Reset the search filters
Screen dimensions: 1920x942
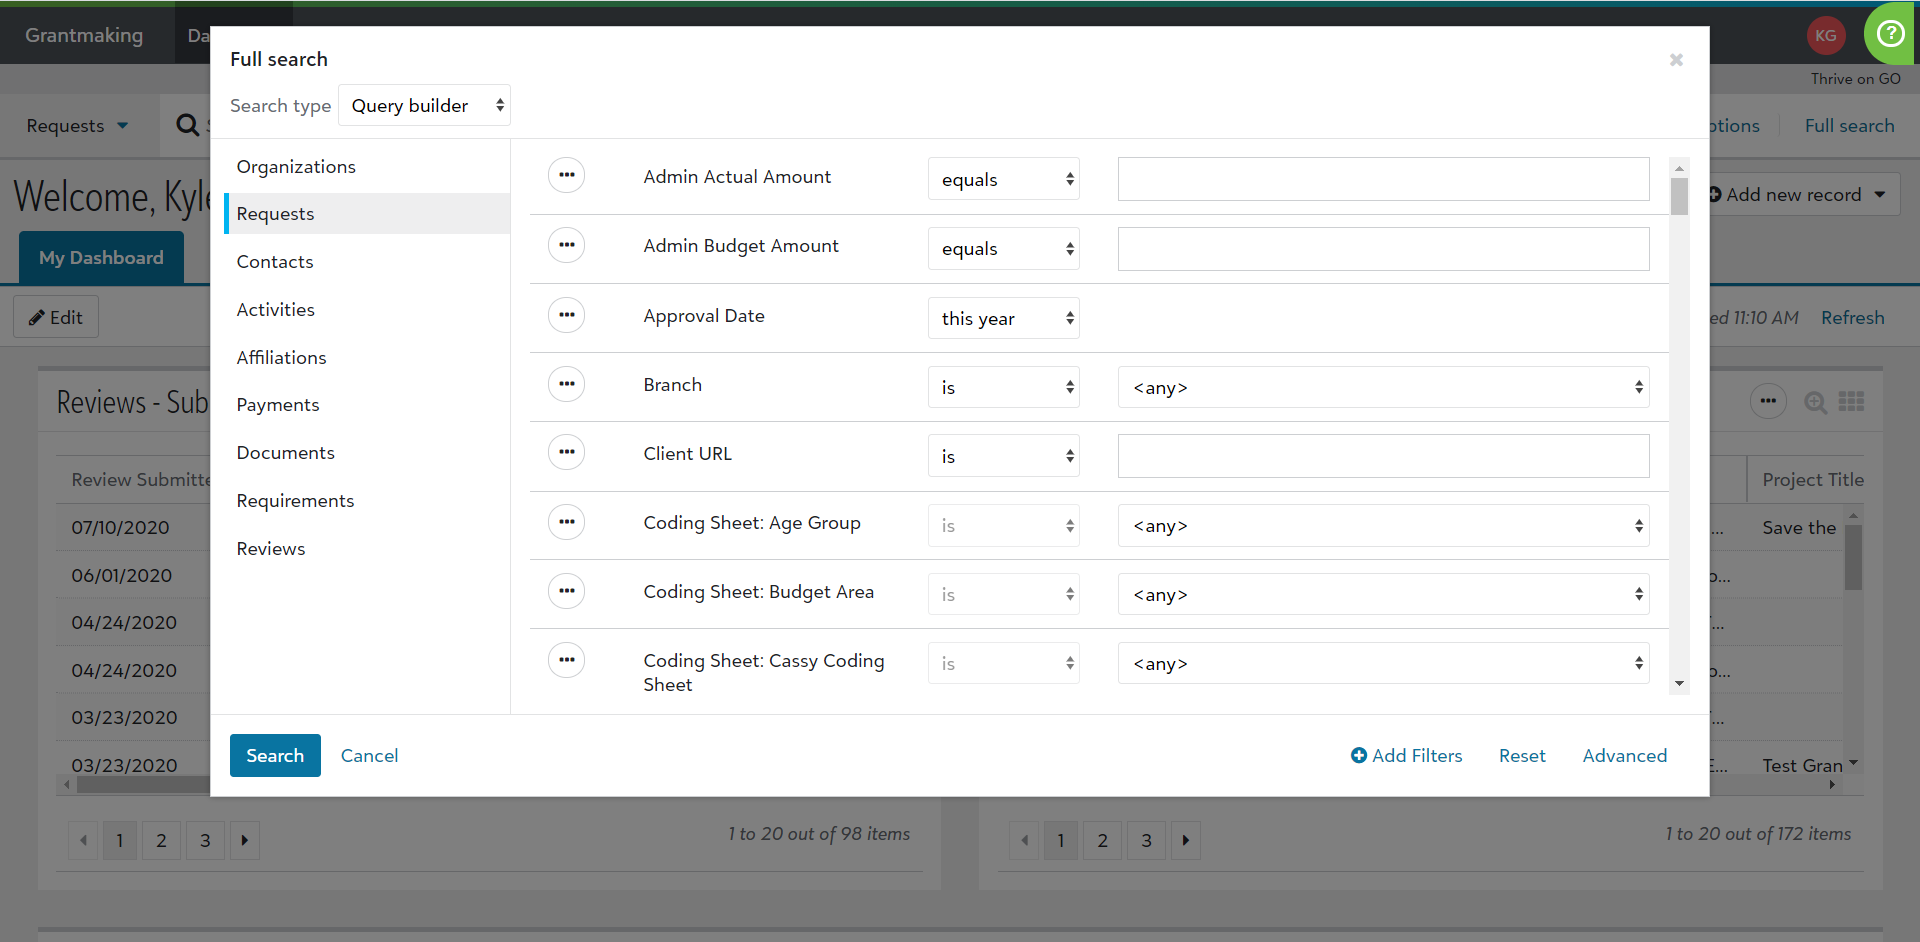(x=1522, y=755)
